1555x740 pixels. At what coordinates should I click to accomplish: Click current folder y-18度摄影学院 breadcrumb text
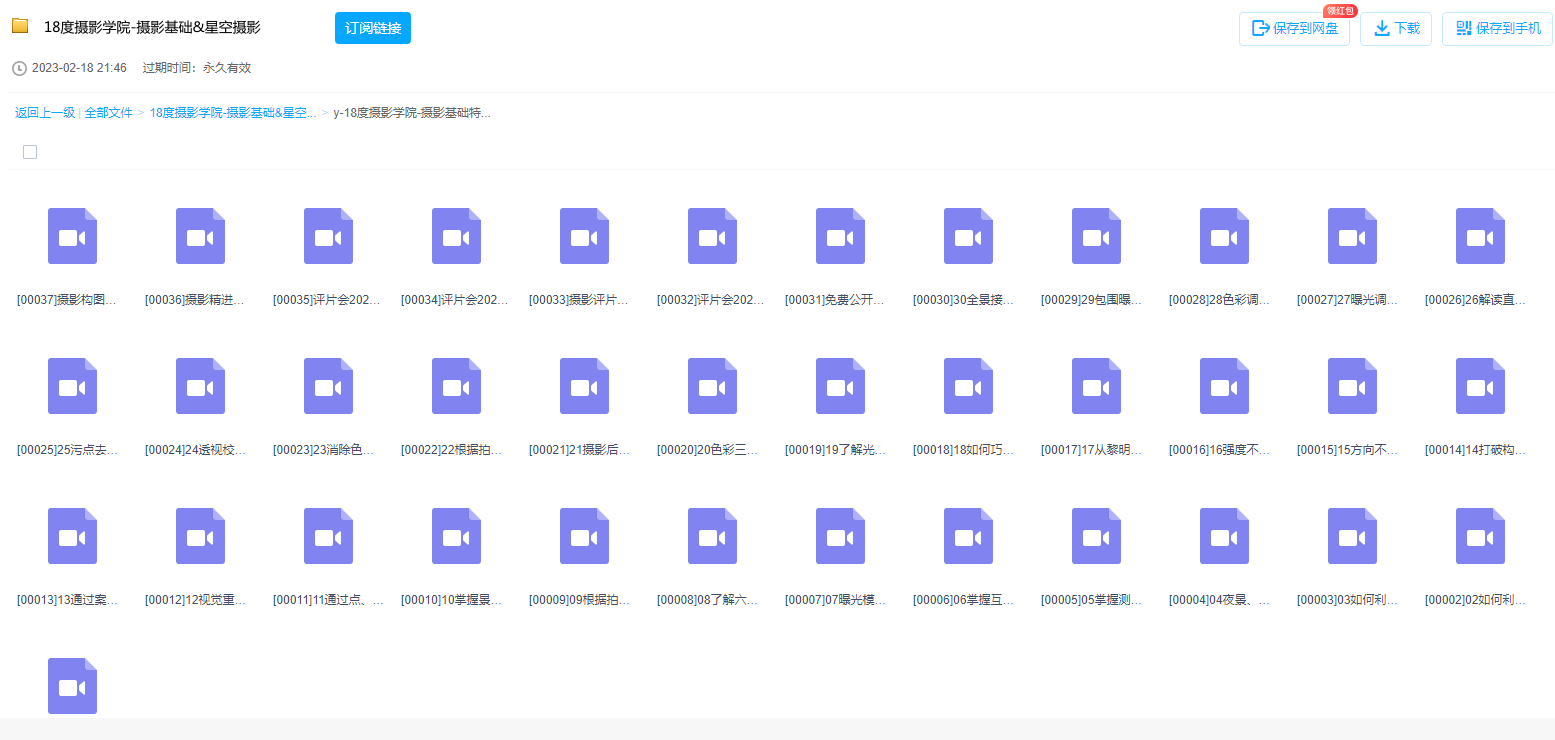pyautogui.click(x=412, y=113)
